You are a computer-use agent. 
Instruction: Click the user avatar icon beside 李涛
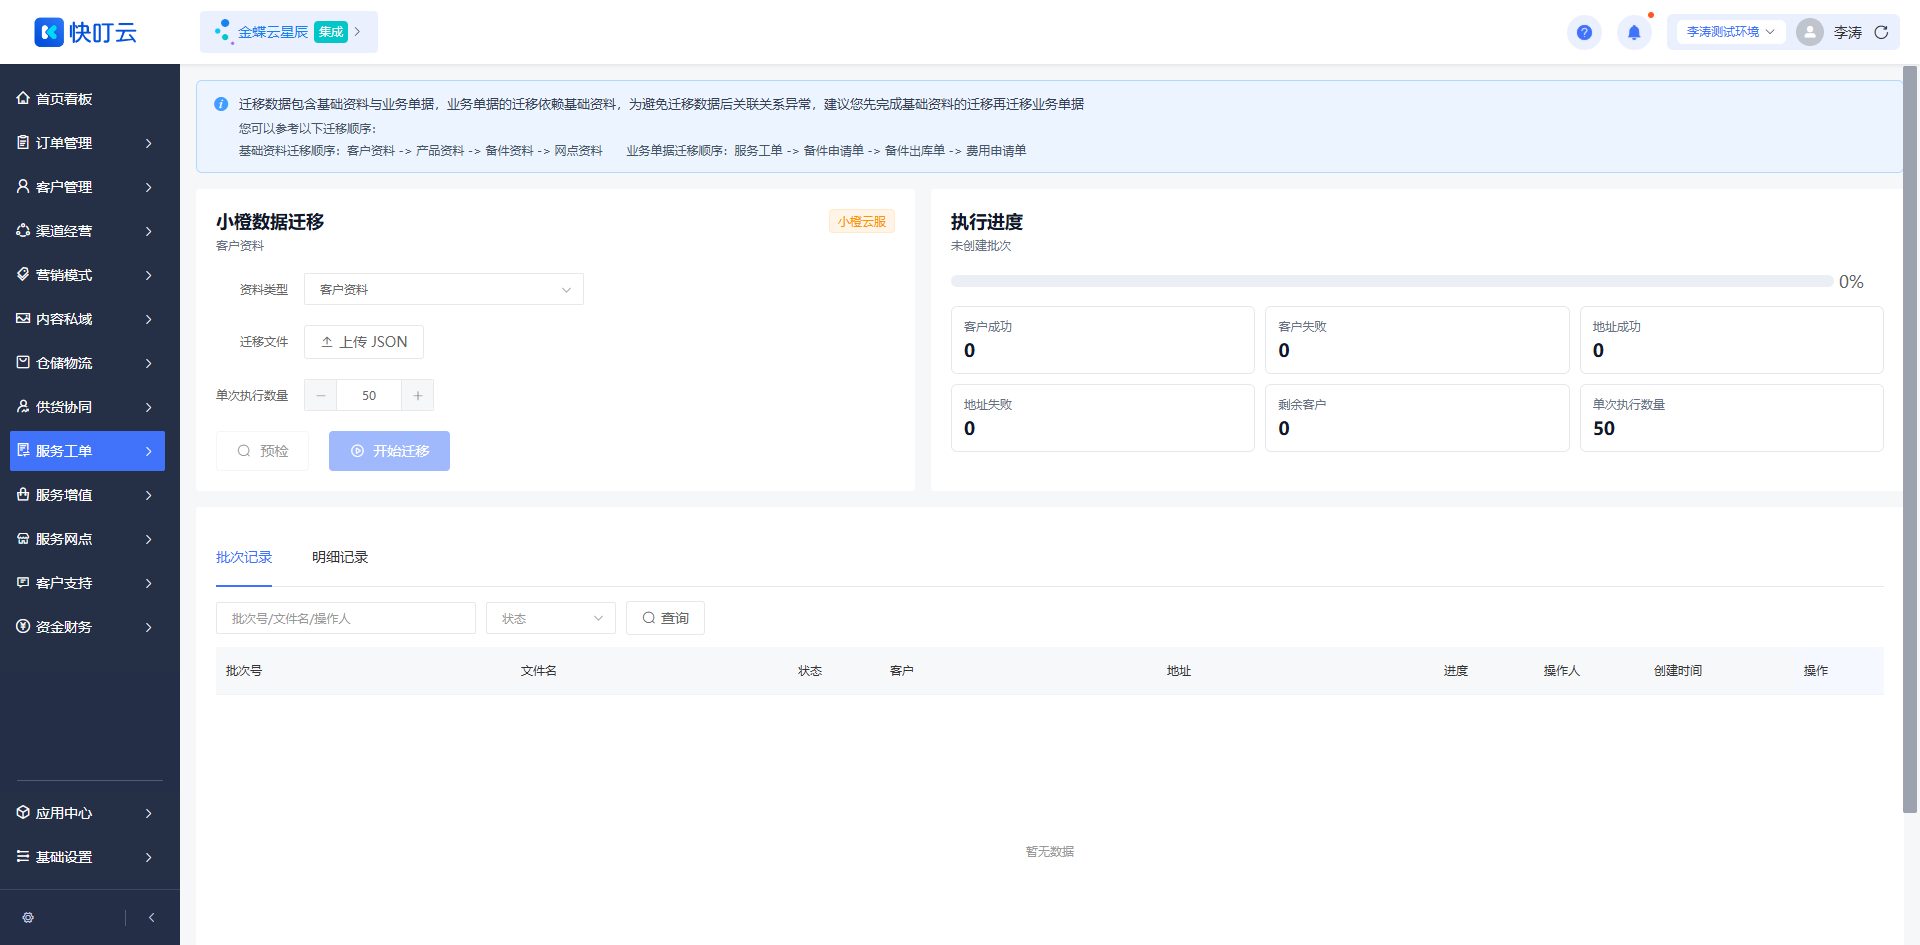[1809, 32]
